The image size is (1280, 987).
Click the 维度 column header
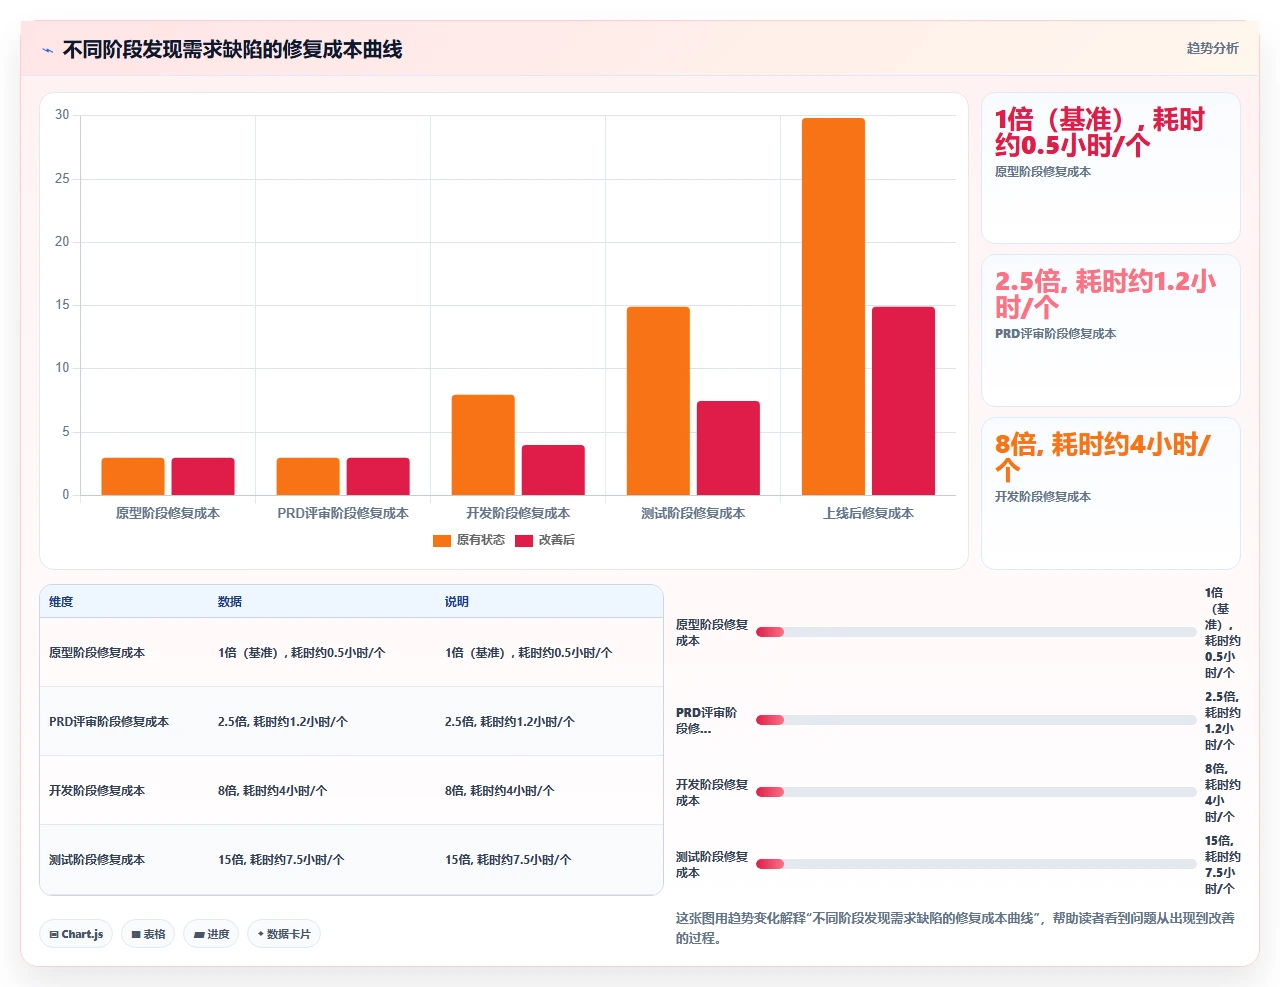(x=61, y=602)
